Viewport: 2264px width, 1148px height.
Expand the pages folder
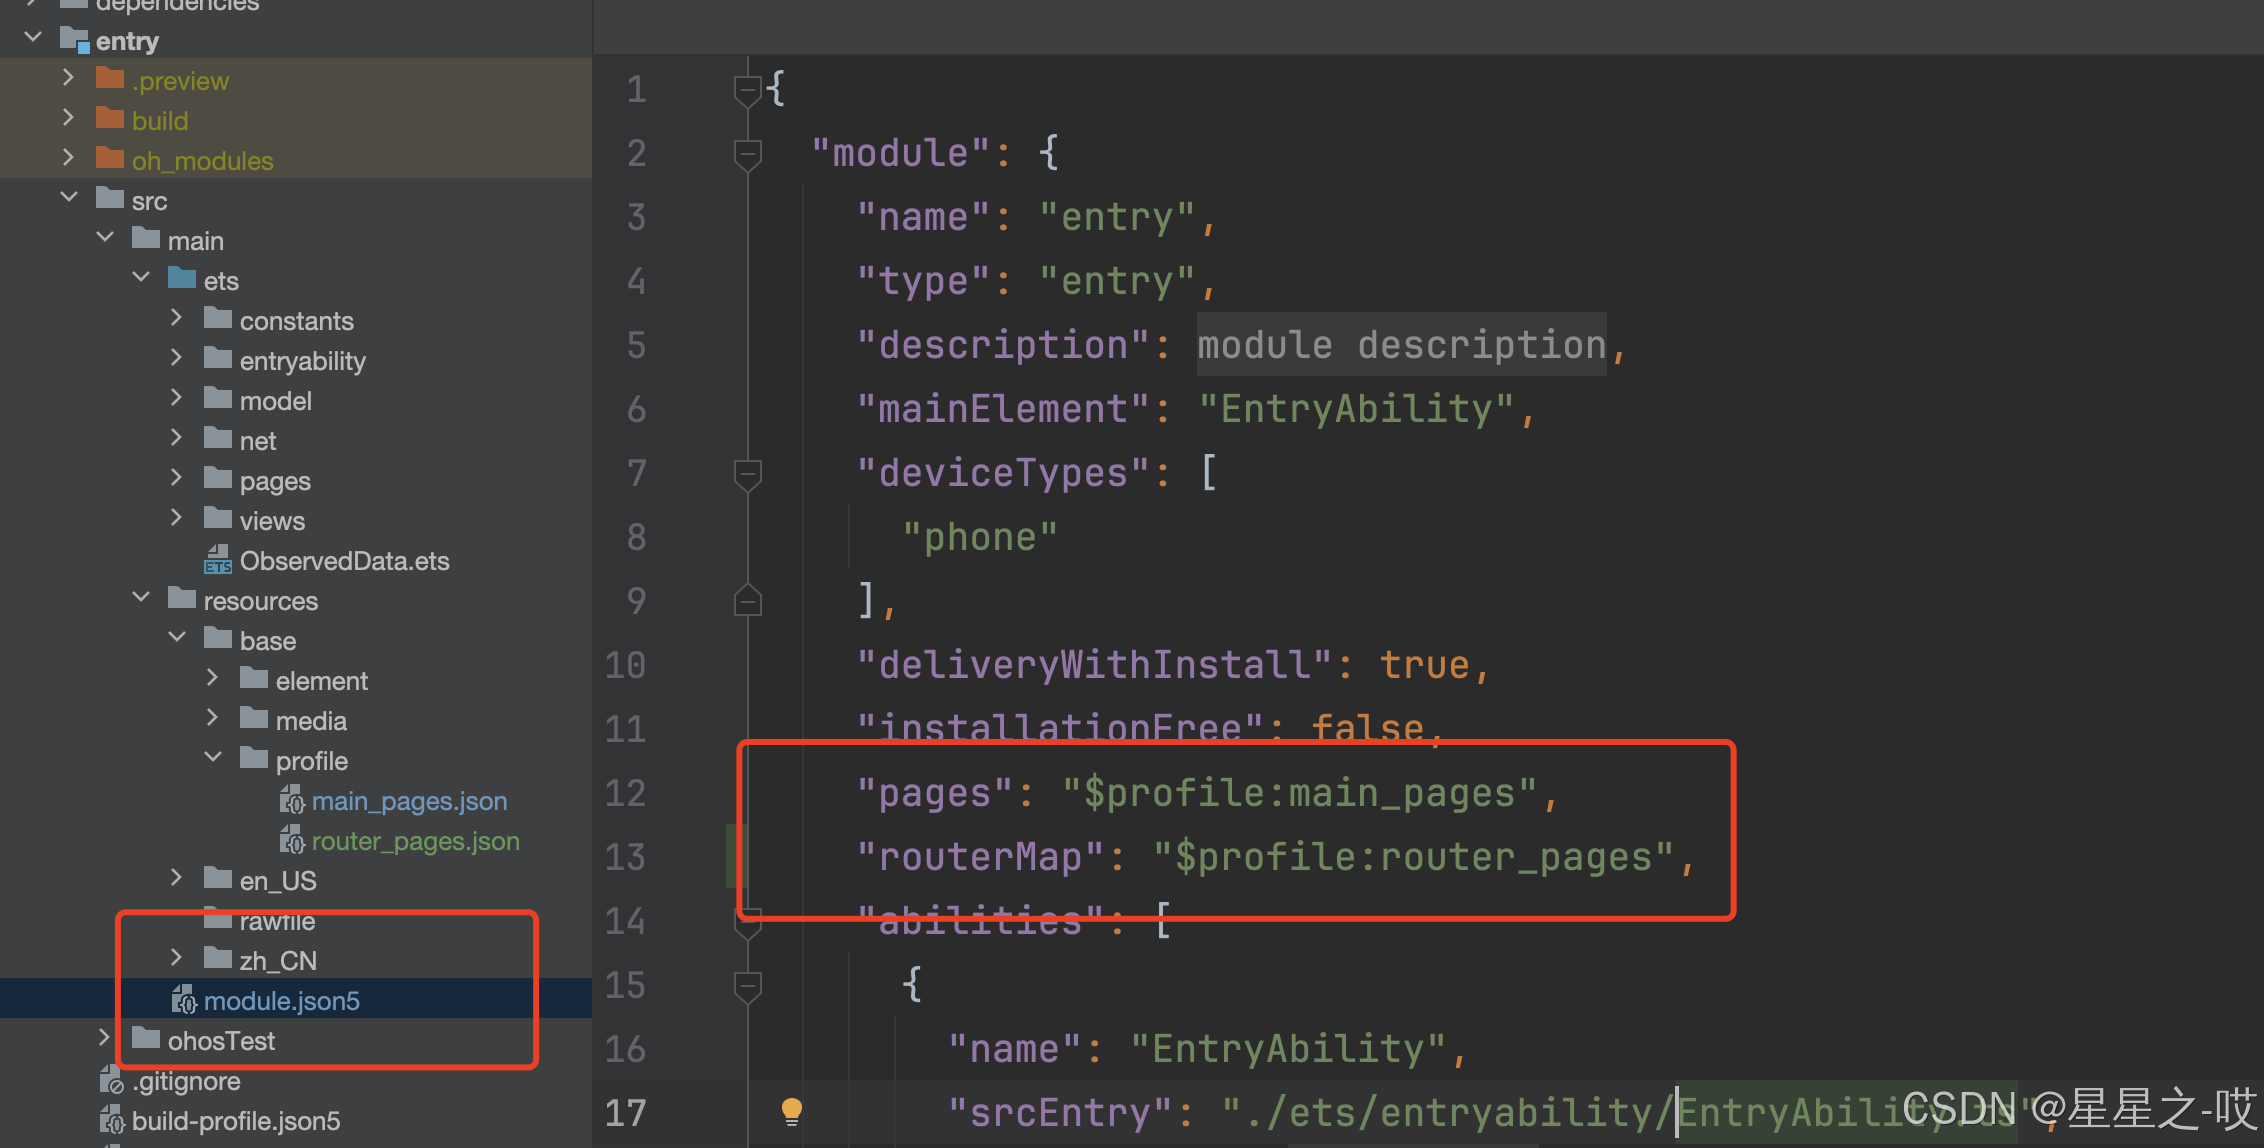click(x=177, y=478)
